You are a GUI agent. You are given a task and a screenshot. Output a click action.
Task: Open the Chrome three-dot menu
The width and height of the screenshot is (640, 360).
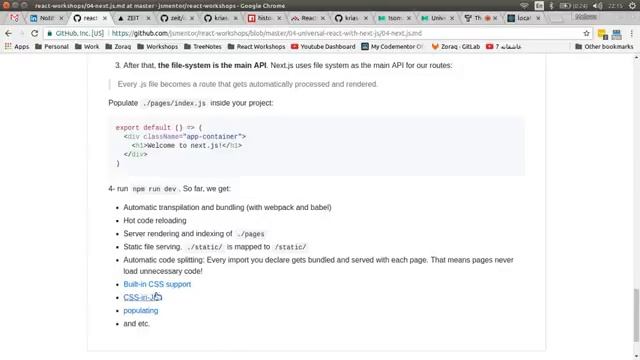(632, 33)
